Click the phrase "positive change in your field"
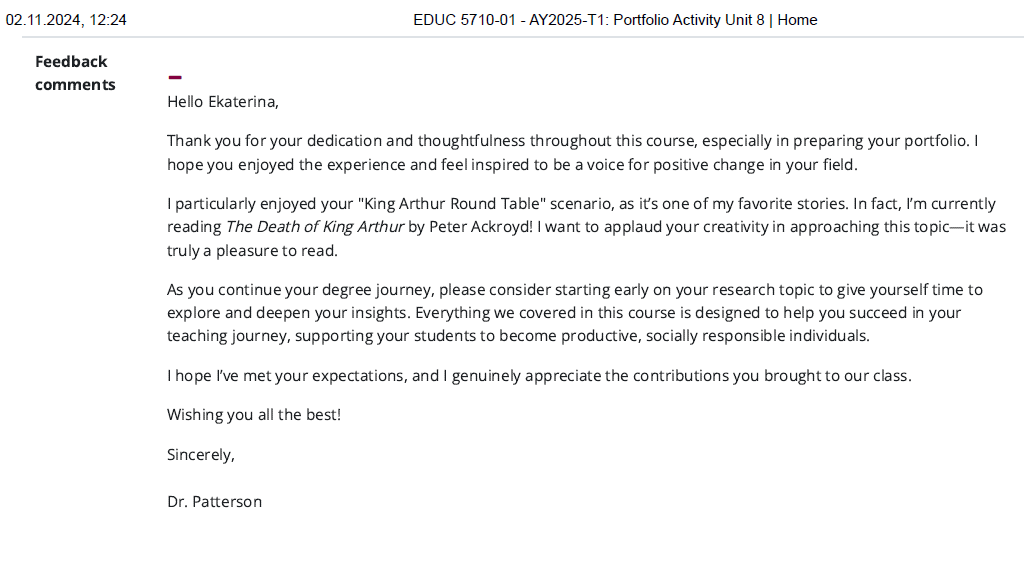 (750, 165)
